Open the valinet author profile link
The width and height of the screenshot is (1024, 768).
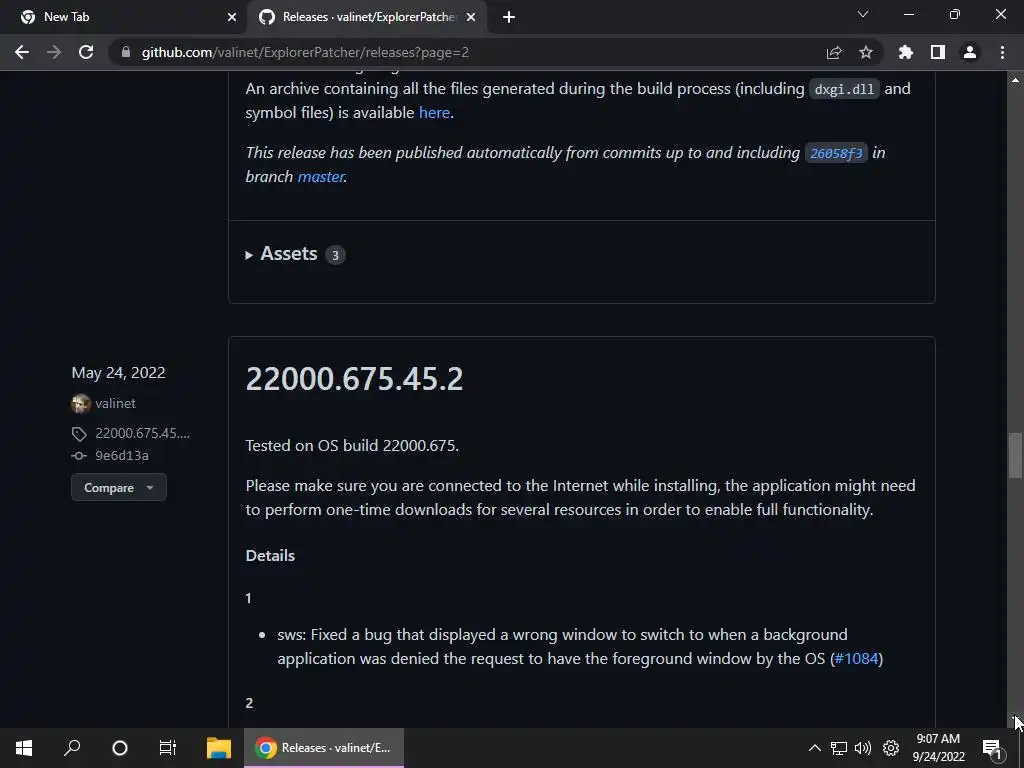[116, 404]
